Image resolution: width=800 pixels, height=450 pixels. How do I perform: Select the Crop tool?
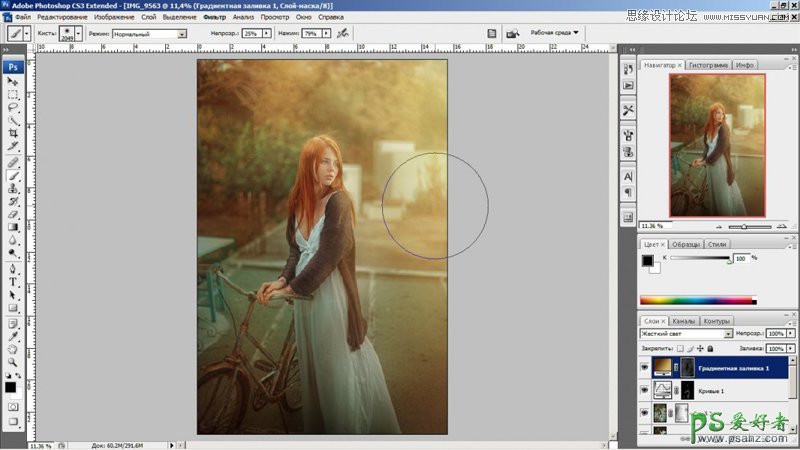pyautogui.click(x=13, y=133)
